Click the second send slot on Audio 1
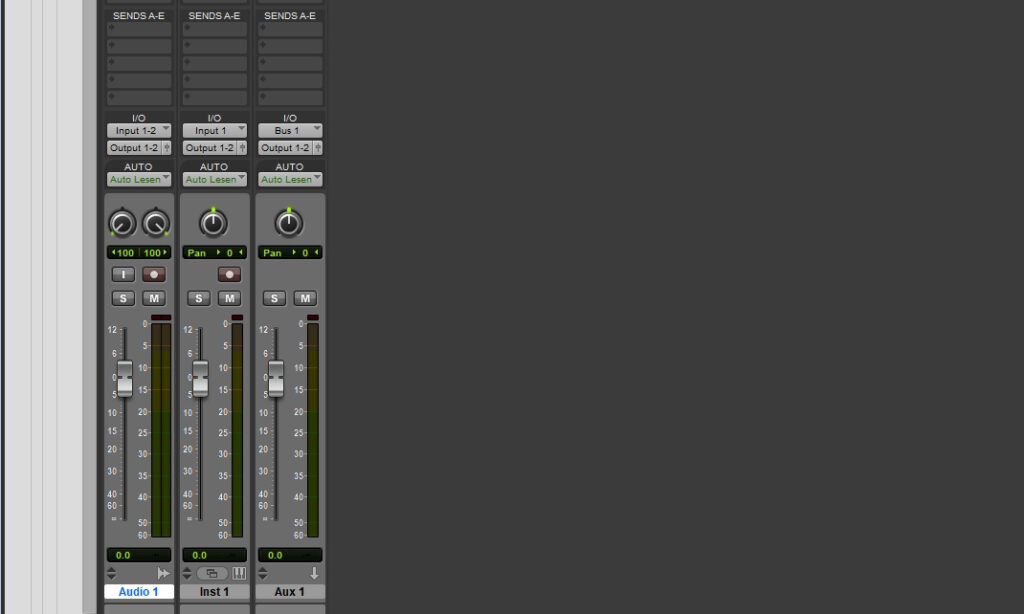1024x614 pixels. click(x=139, y=46)
